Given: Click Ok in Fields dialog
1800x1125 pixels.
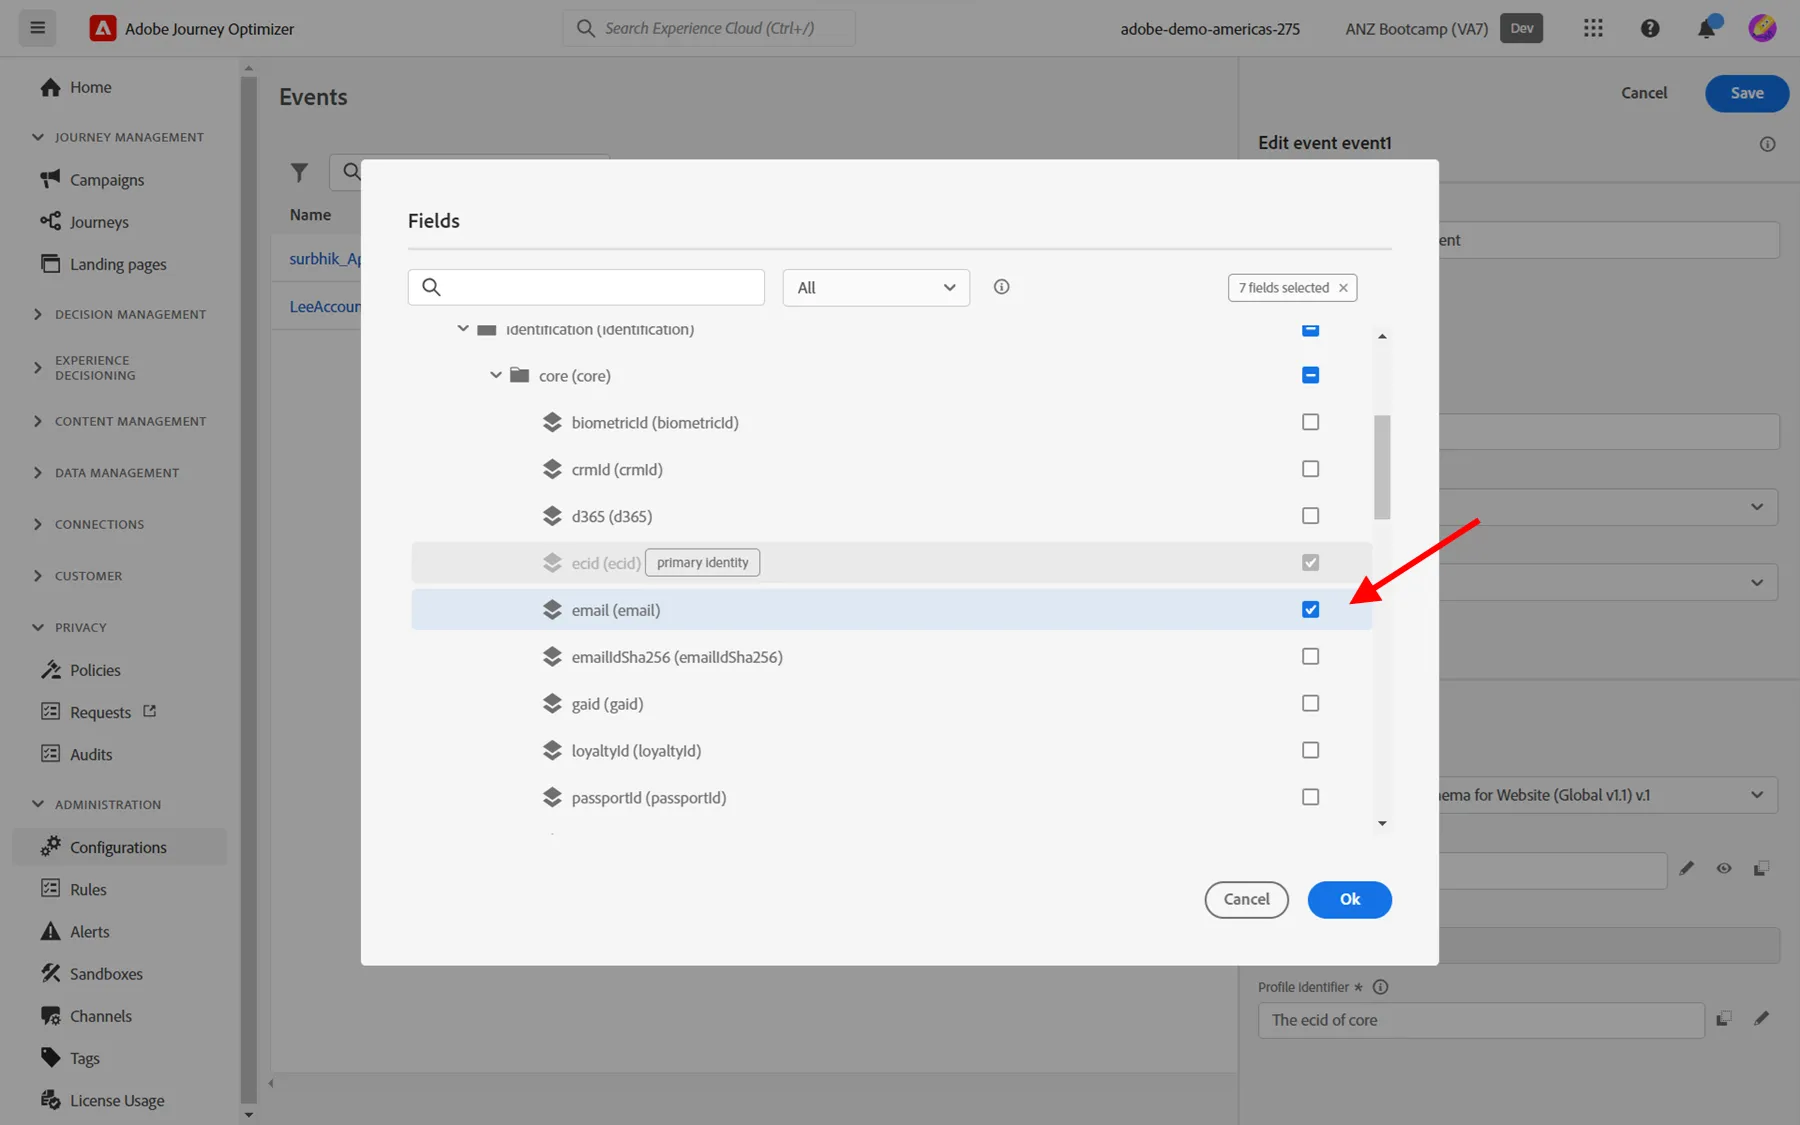Looking at the screenshot, I should tap(1349, 899).
